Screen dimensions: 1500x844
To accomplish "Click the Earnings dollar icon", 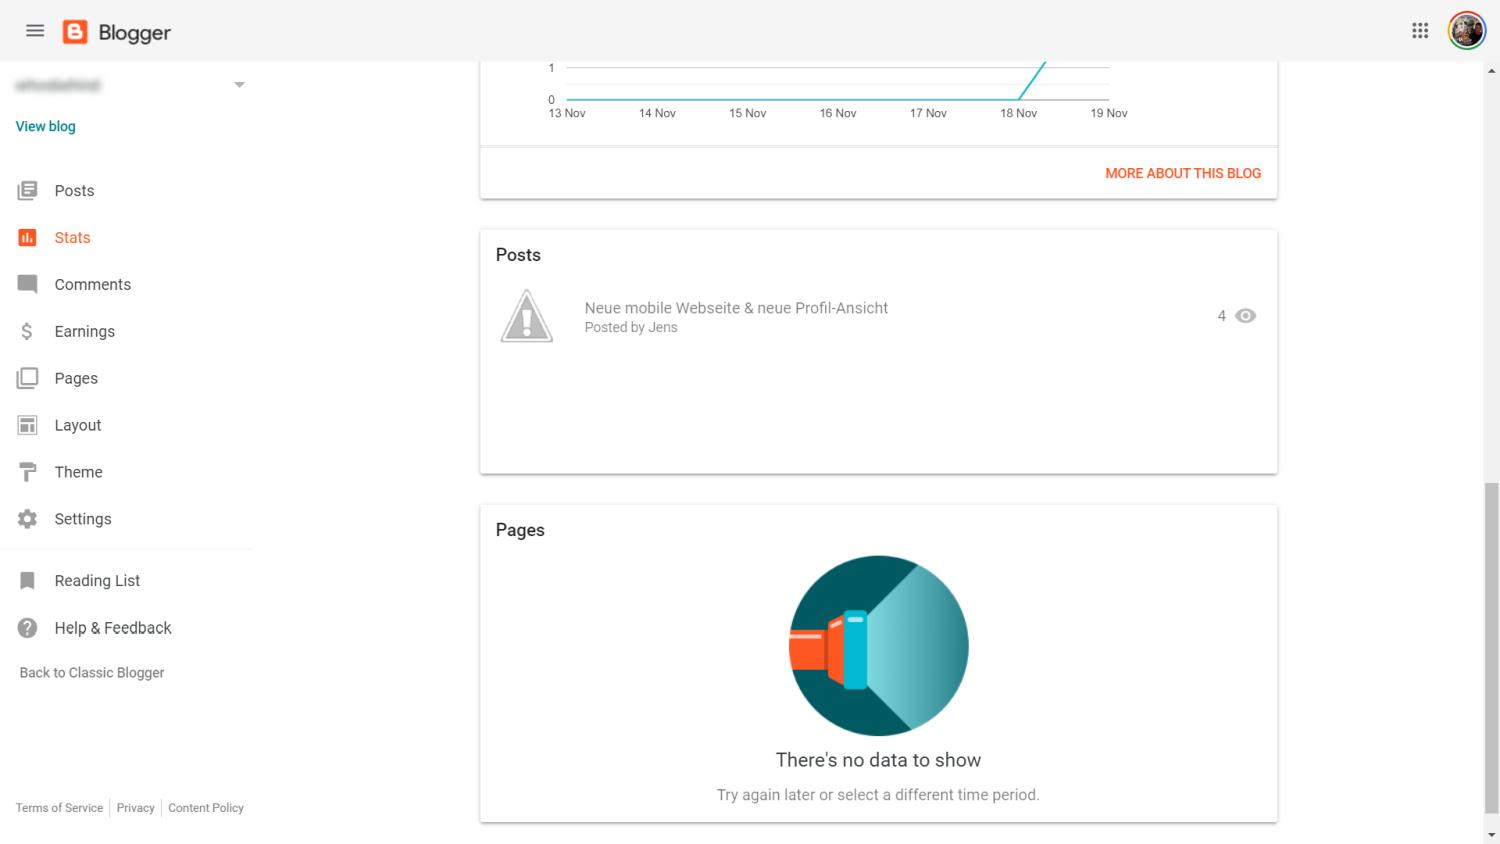I will [x=27, y=331].
